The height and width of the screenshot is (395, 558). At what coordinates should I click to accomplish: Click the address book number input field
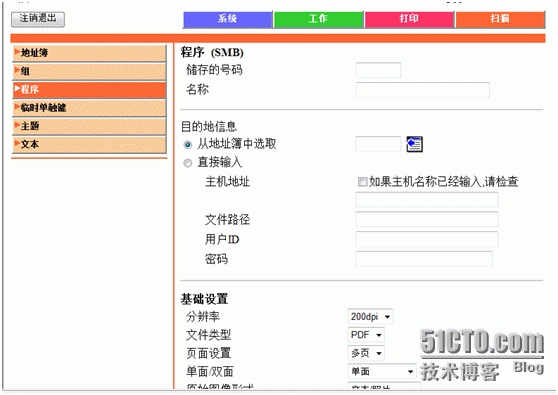378,144
